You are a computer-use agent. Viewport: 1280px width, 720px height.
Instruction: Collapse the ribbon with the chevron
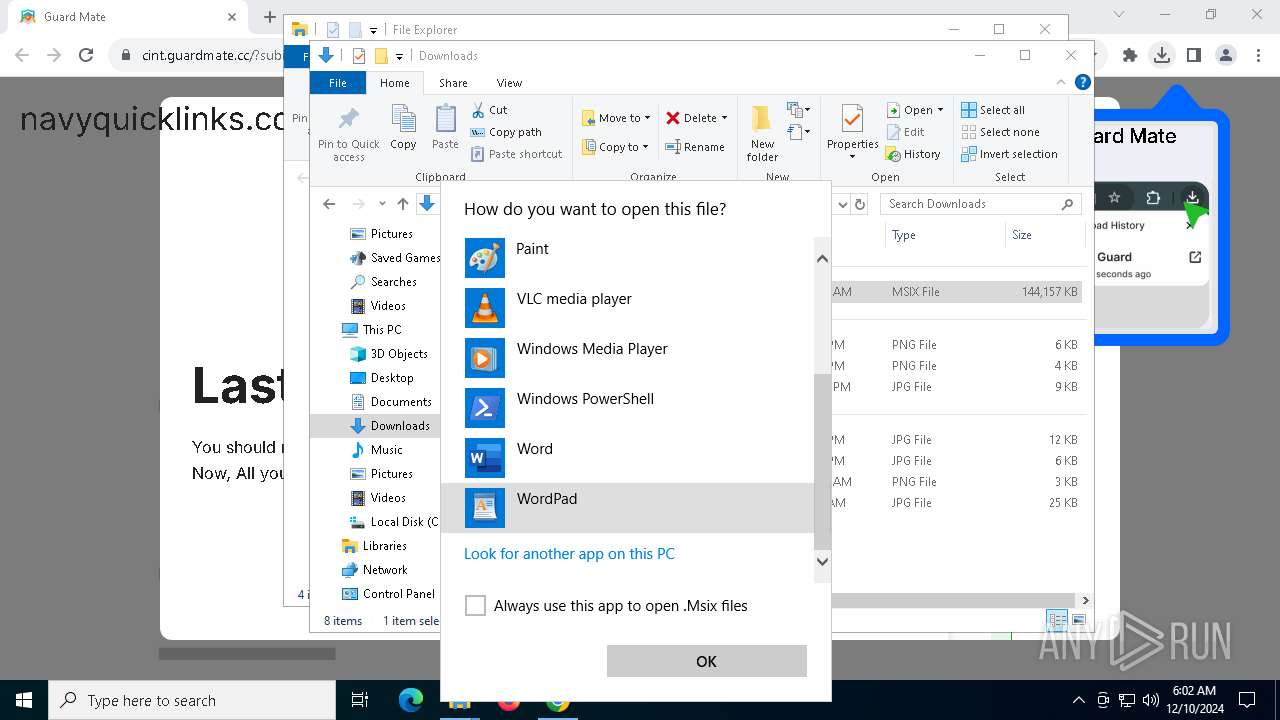click(x=1061, y=83)
